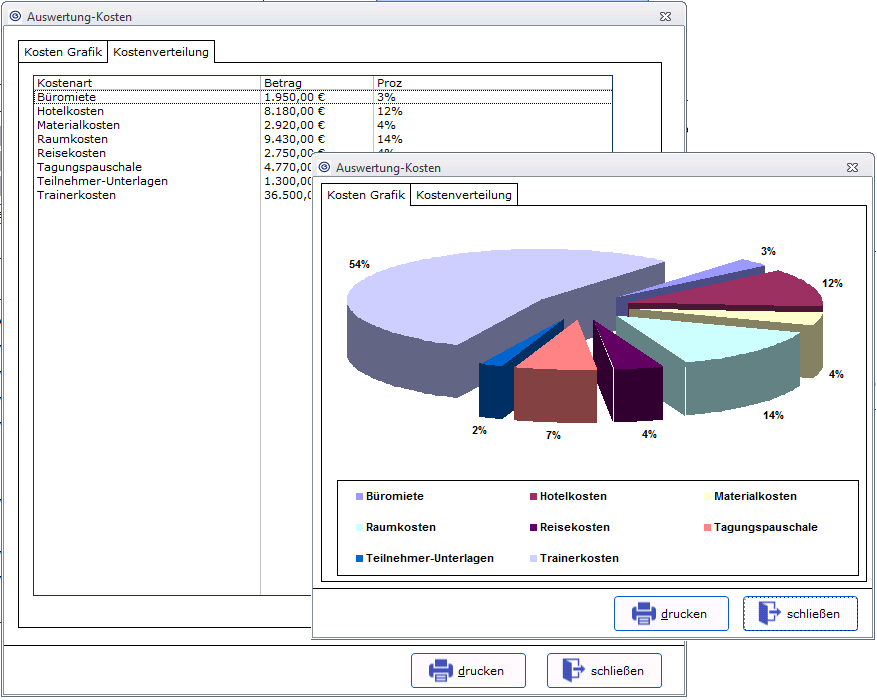Viewport: 877px width, 700px height.
Task: Open Kosten Grafik tab in the background window
Action: [x=63, y=51]
